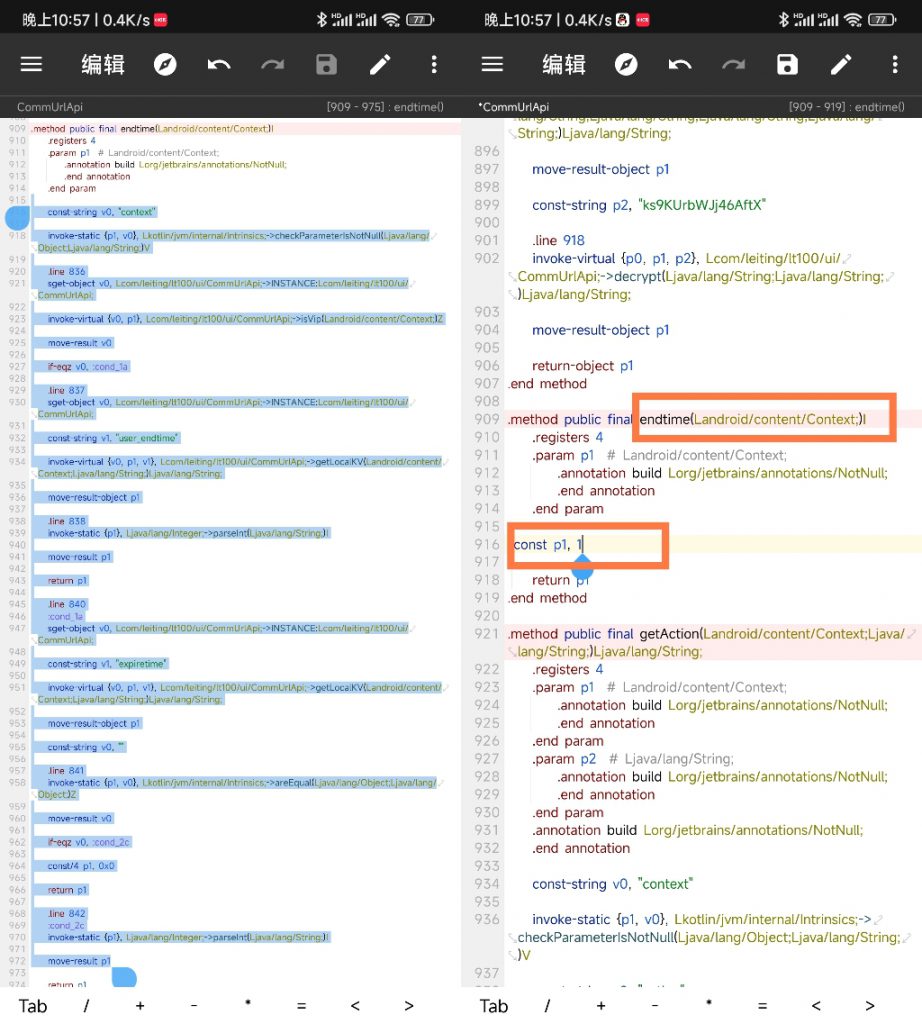
Task: Select the *CommUrlApi modified file tab label
Action: pos(513,107)
